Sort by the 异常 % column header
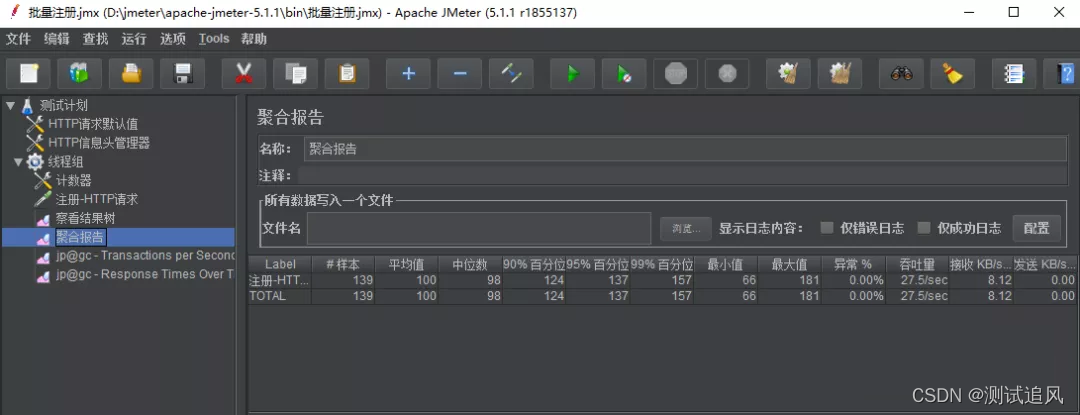This screenshot has height=415, width=1080. [x=853, y=264]
